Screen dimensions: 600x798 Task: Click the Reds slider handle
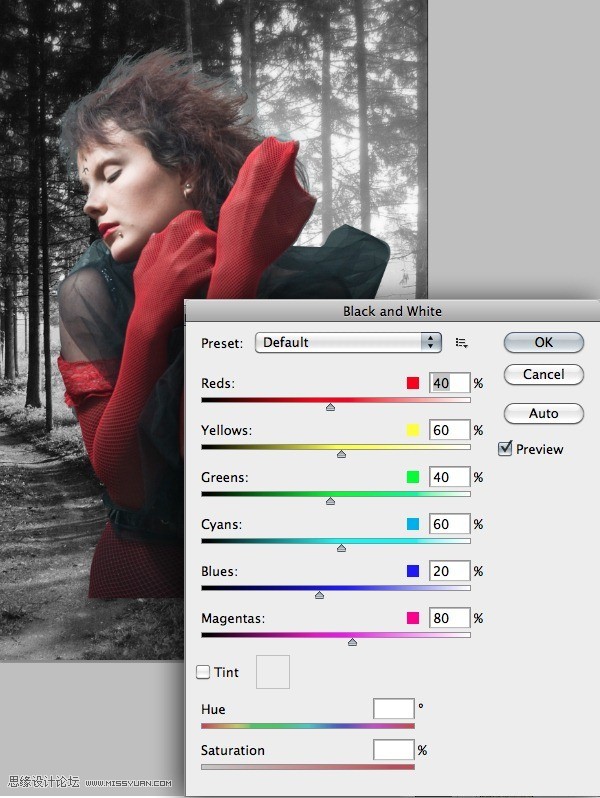[331, 406]
